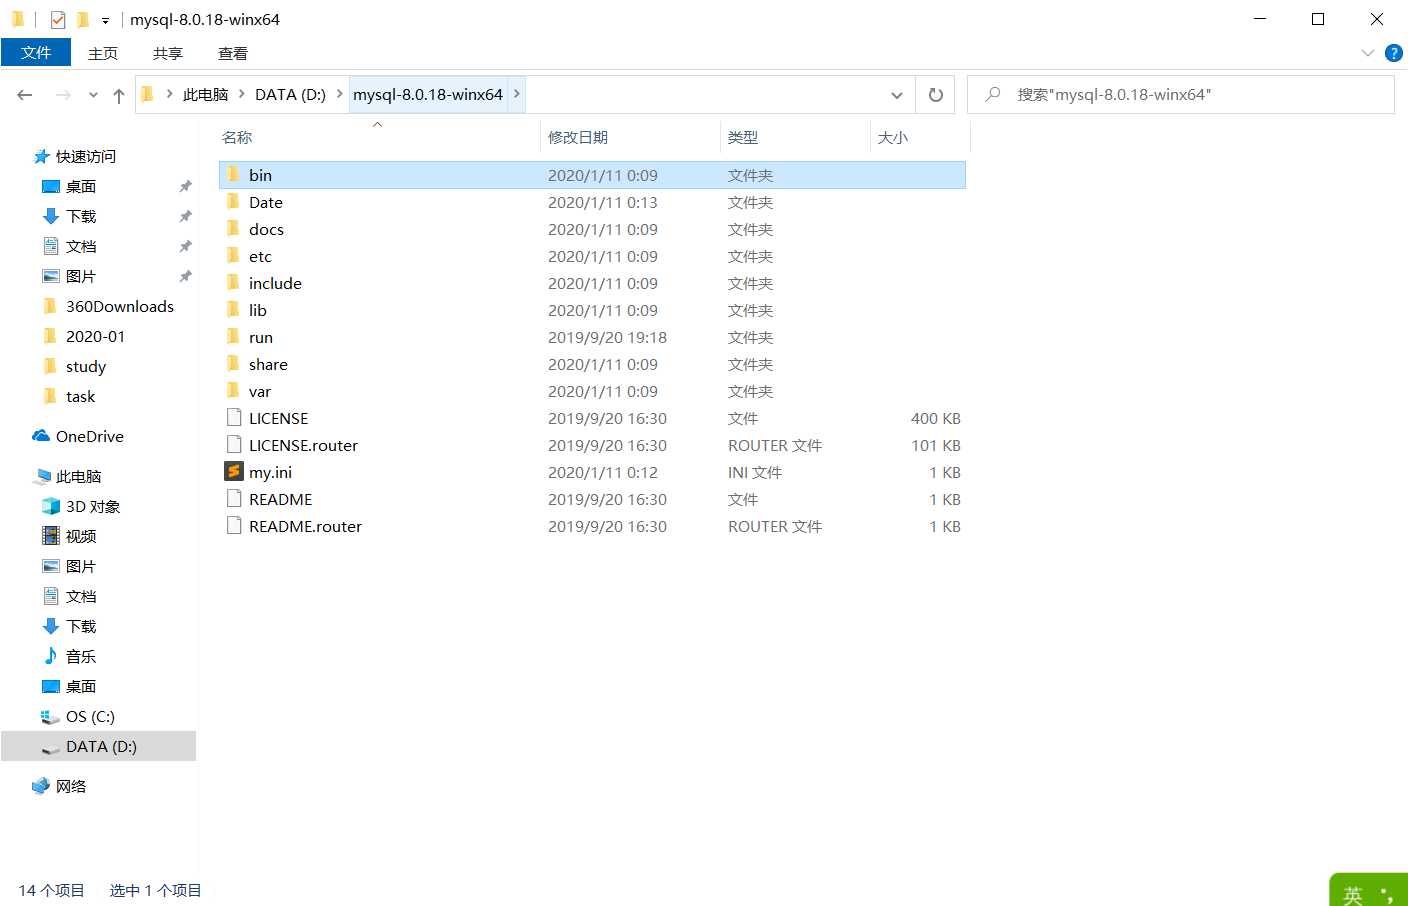Viewport: 1408px width, 906px height.
Task: Select the lib folder icon
Action: (233, 309)
